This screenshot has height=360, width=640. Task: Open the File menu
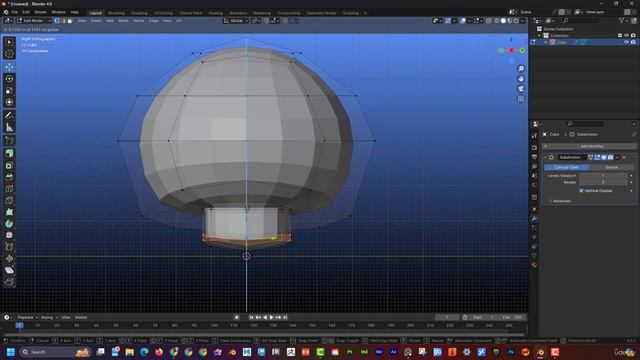[x=14, y=12]
